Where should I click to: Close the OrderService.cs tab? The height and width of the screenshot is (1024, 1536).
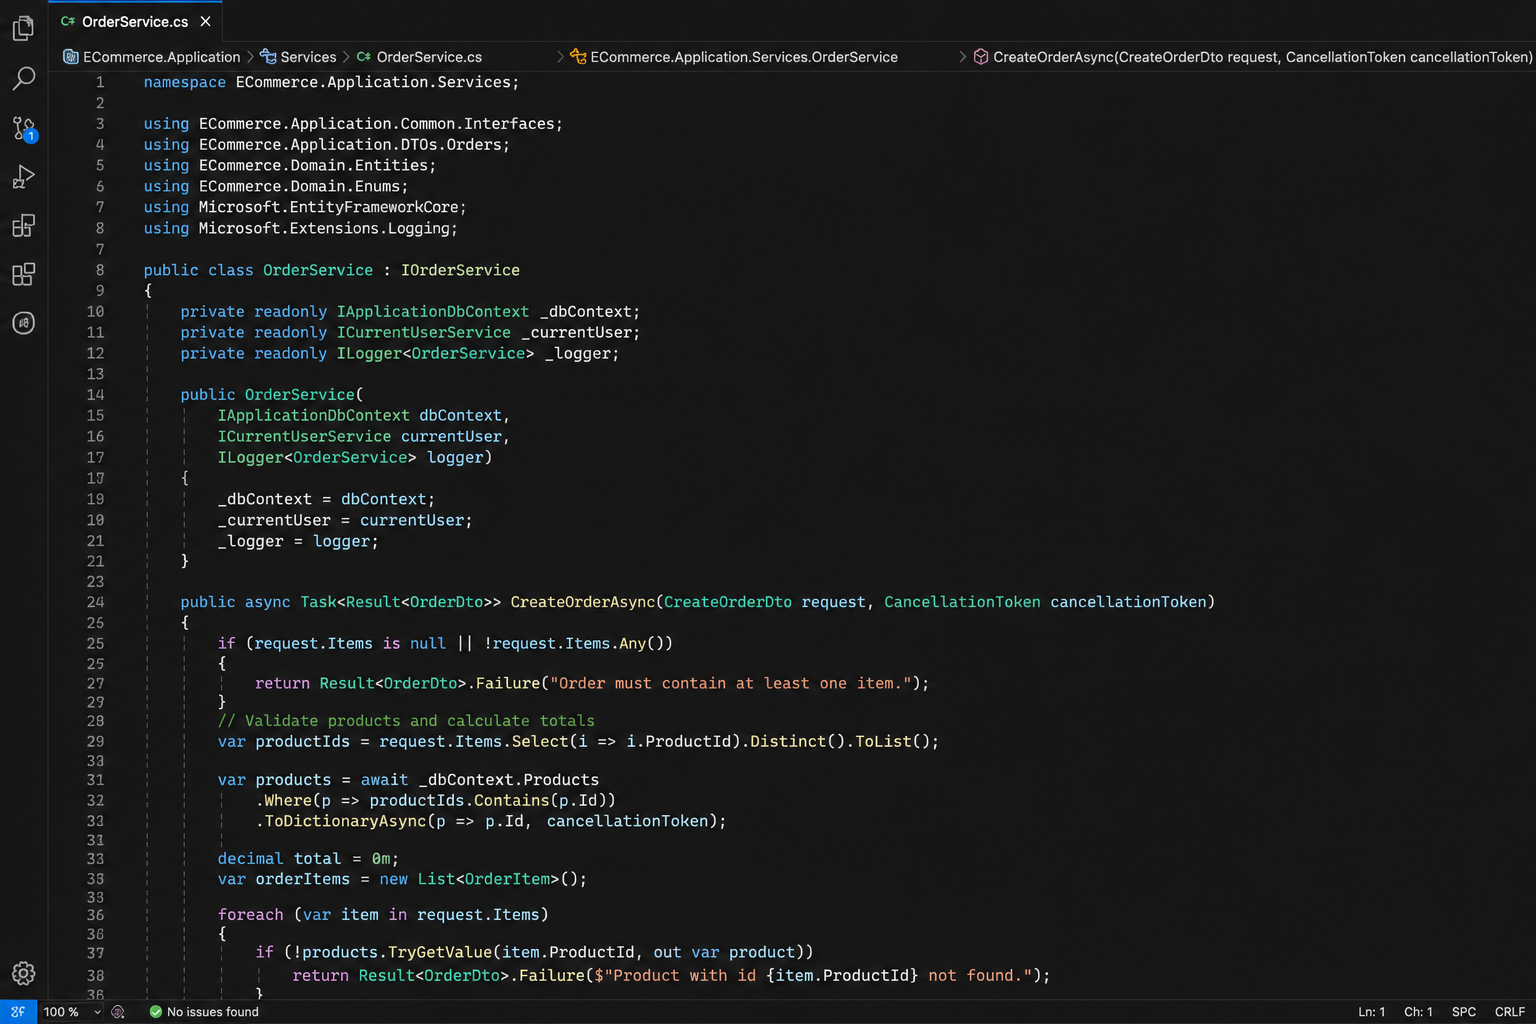[x=205, y=21]
